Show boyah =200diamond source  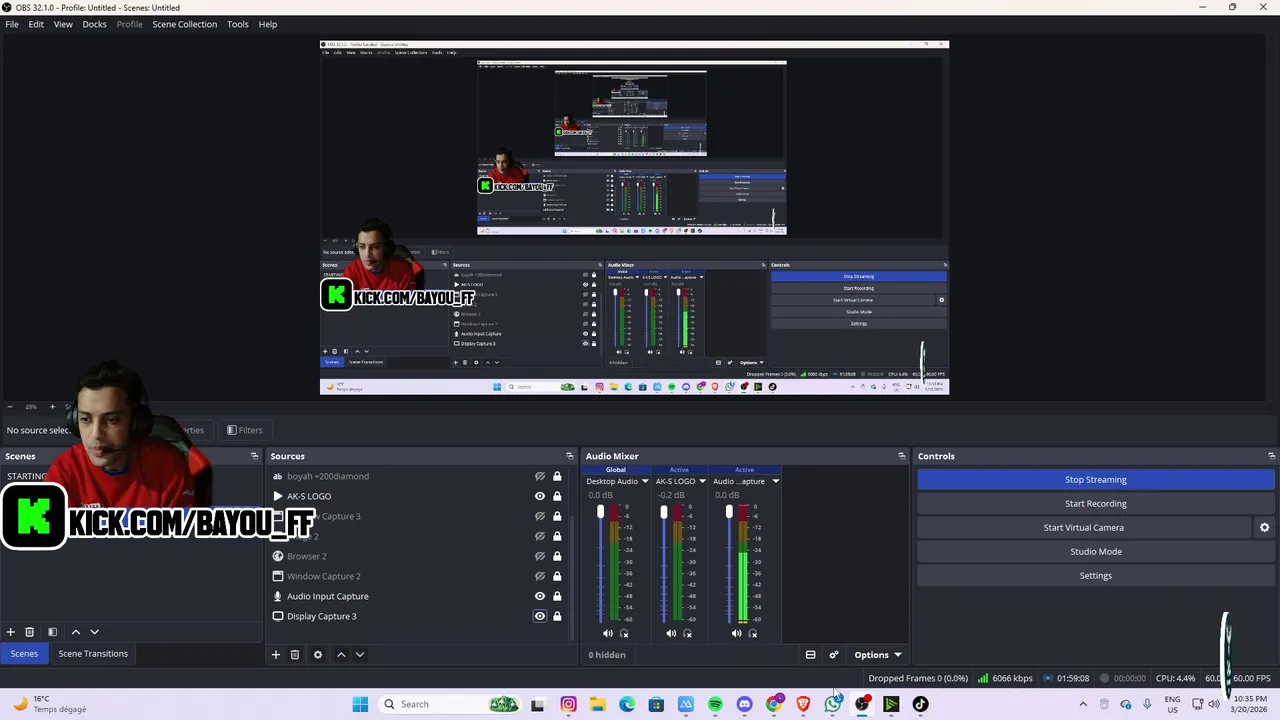point(540,476)
